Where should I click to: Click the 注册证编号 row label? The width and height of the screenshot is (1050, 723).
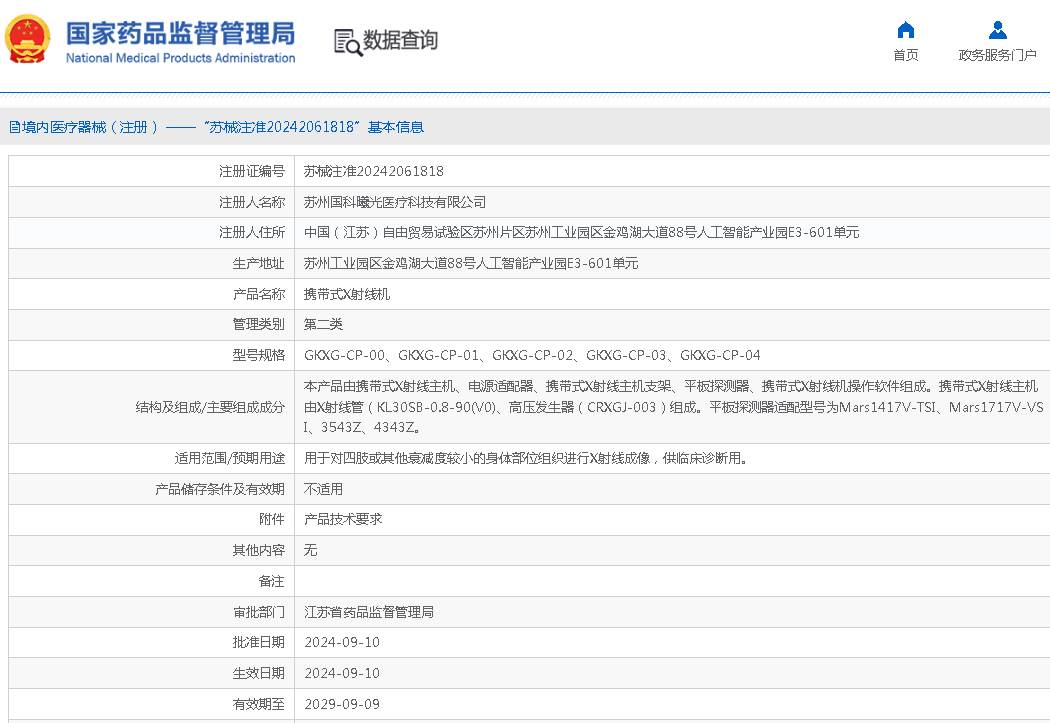252,171
